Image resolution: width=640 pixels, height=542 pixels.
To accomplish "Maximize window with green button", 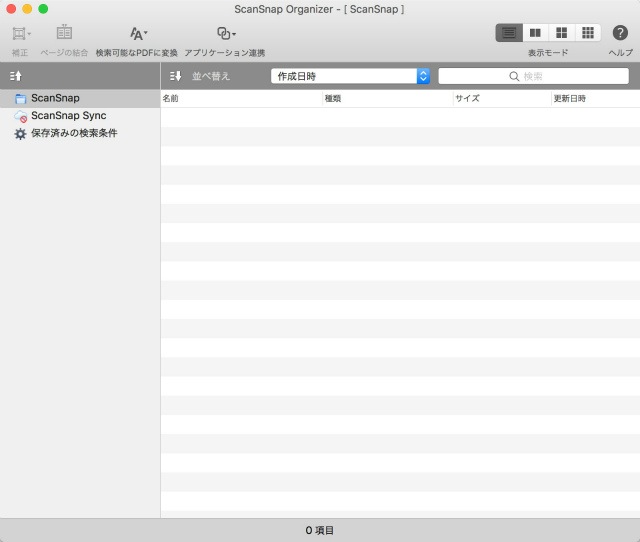I will [43, 9].
